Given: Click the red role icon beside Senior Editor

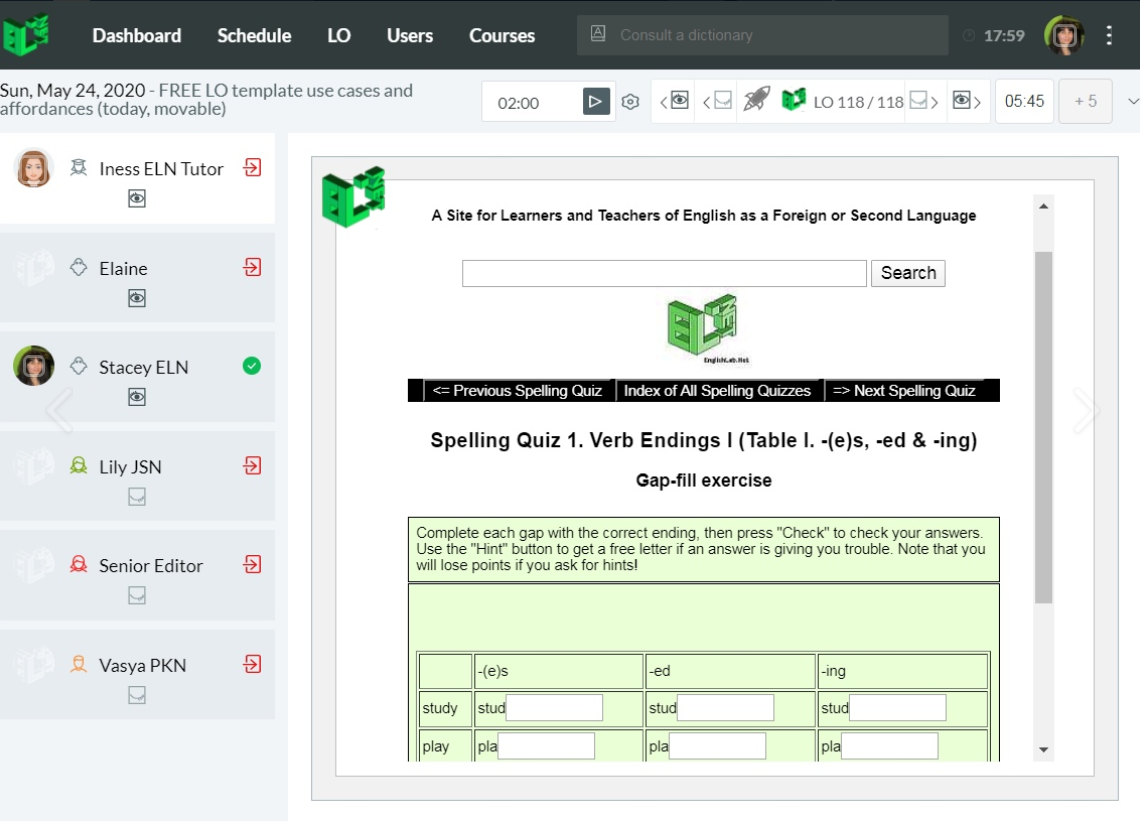Looking at the screenshot, I should click(79, 564).
